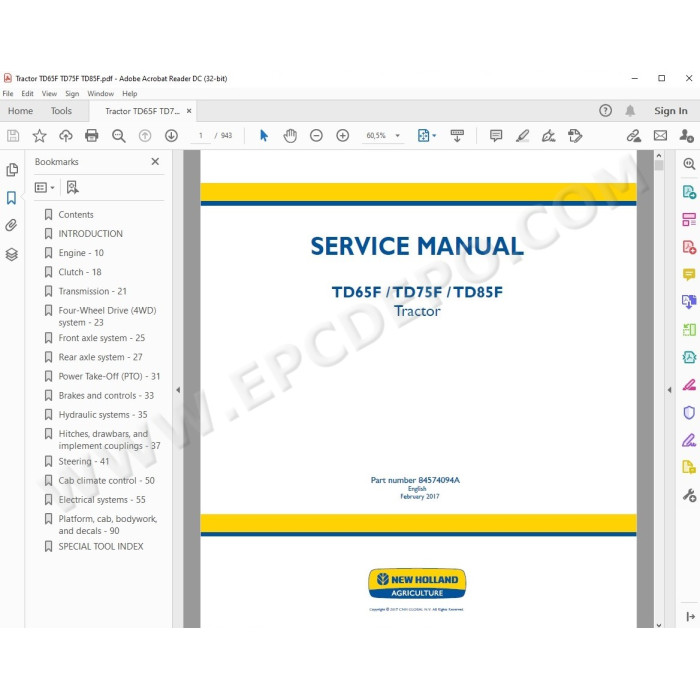Viewport: 700px width, 700px height.
Task: Jump to the Contents bookmark
Action: tap(76, 215)
